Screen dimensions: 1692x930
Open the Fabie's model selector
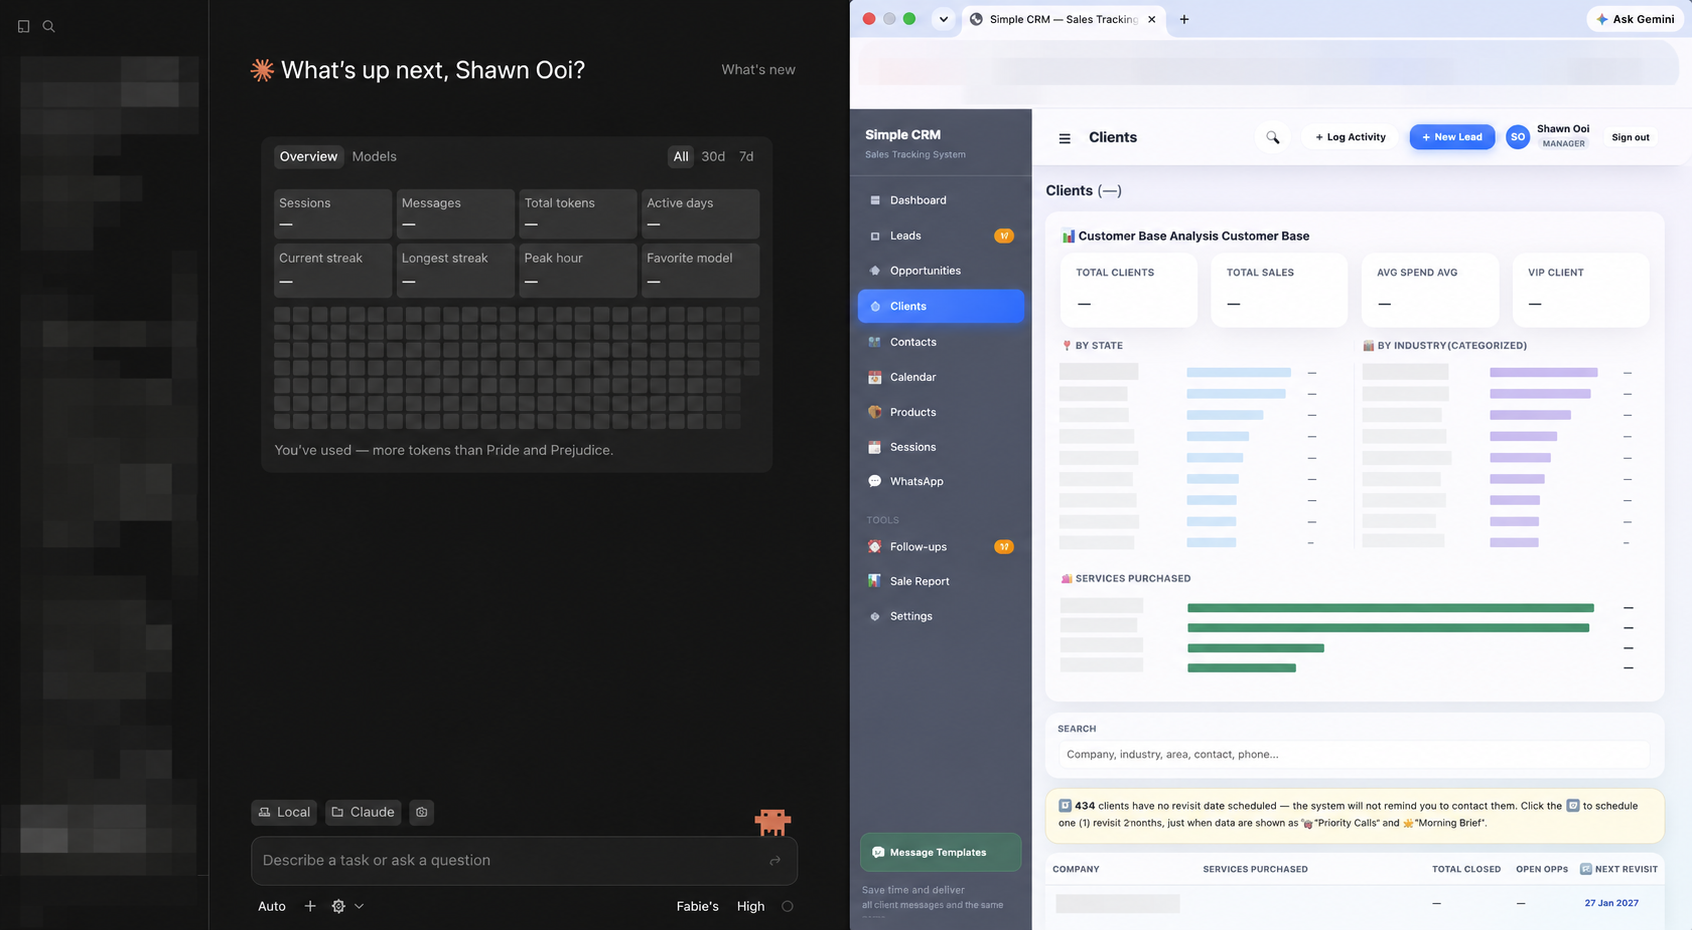tap(698, 906)
